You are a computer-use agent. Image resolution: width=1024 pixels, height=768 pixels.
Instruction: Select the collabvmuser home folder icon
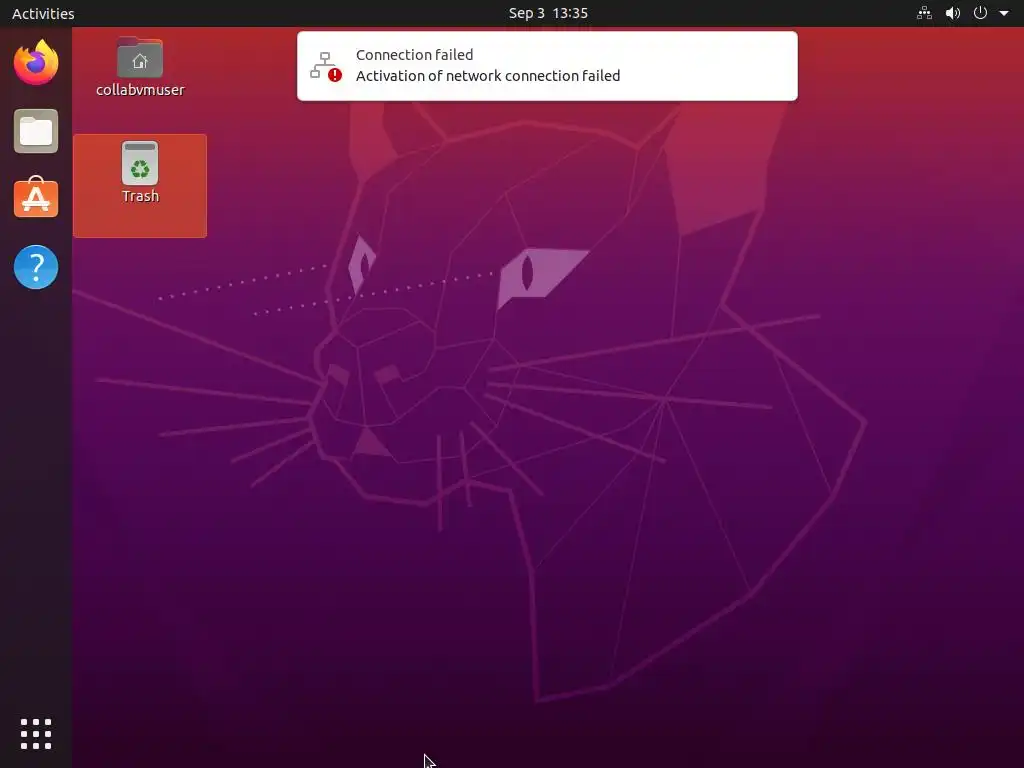point(140,67)
